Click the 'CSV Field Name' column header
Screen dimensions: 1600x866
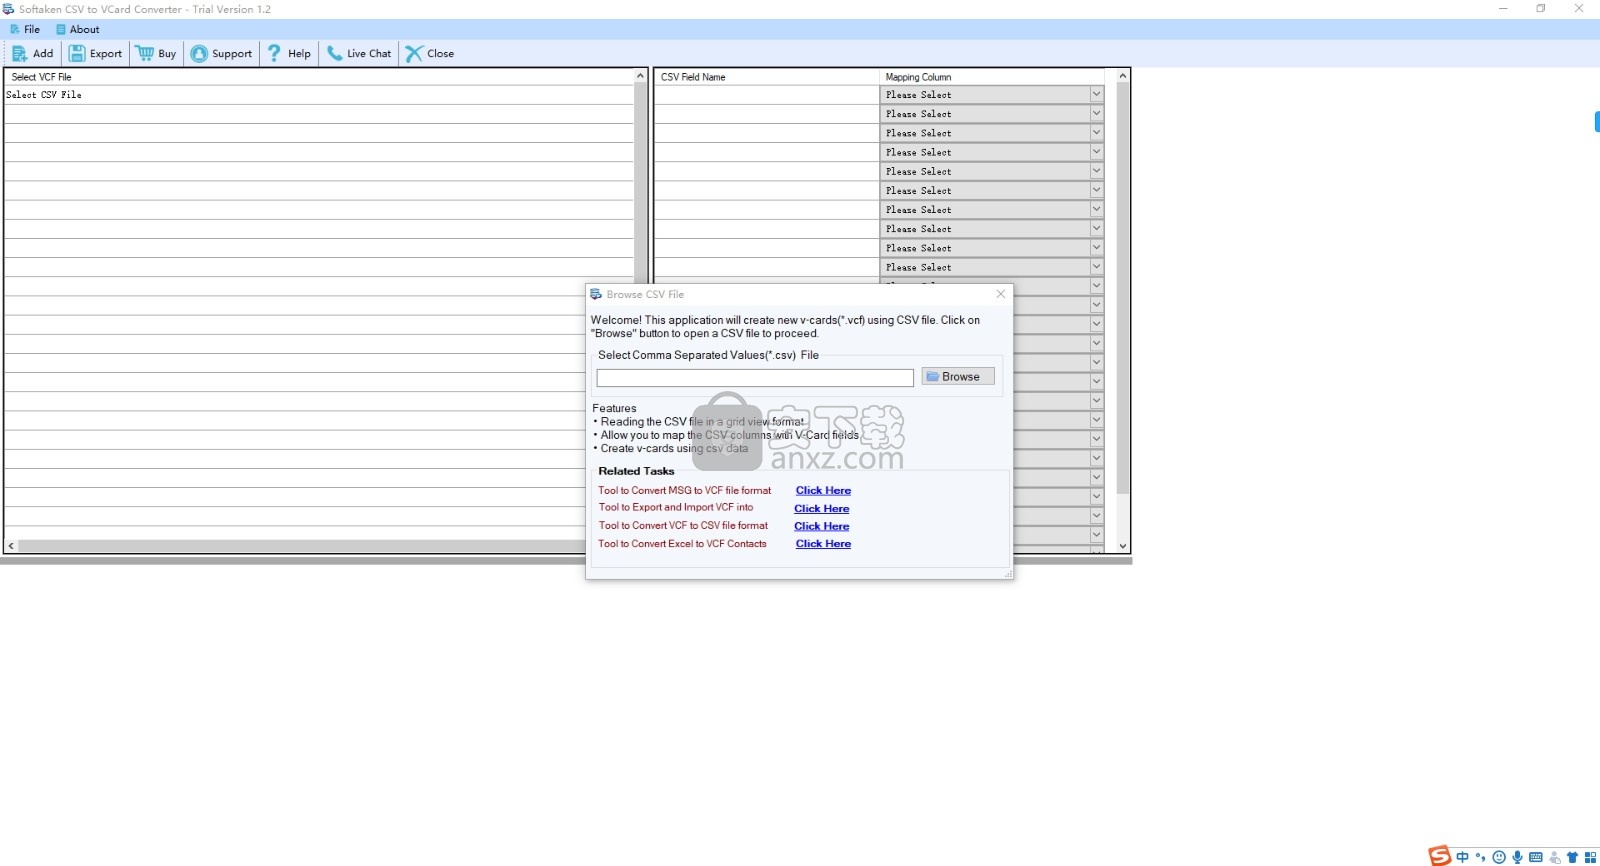pos(766,77)
